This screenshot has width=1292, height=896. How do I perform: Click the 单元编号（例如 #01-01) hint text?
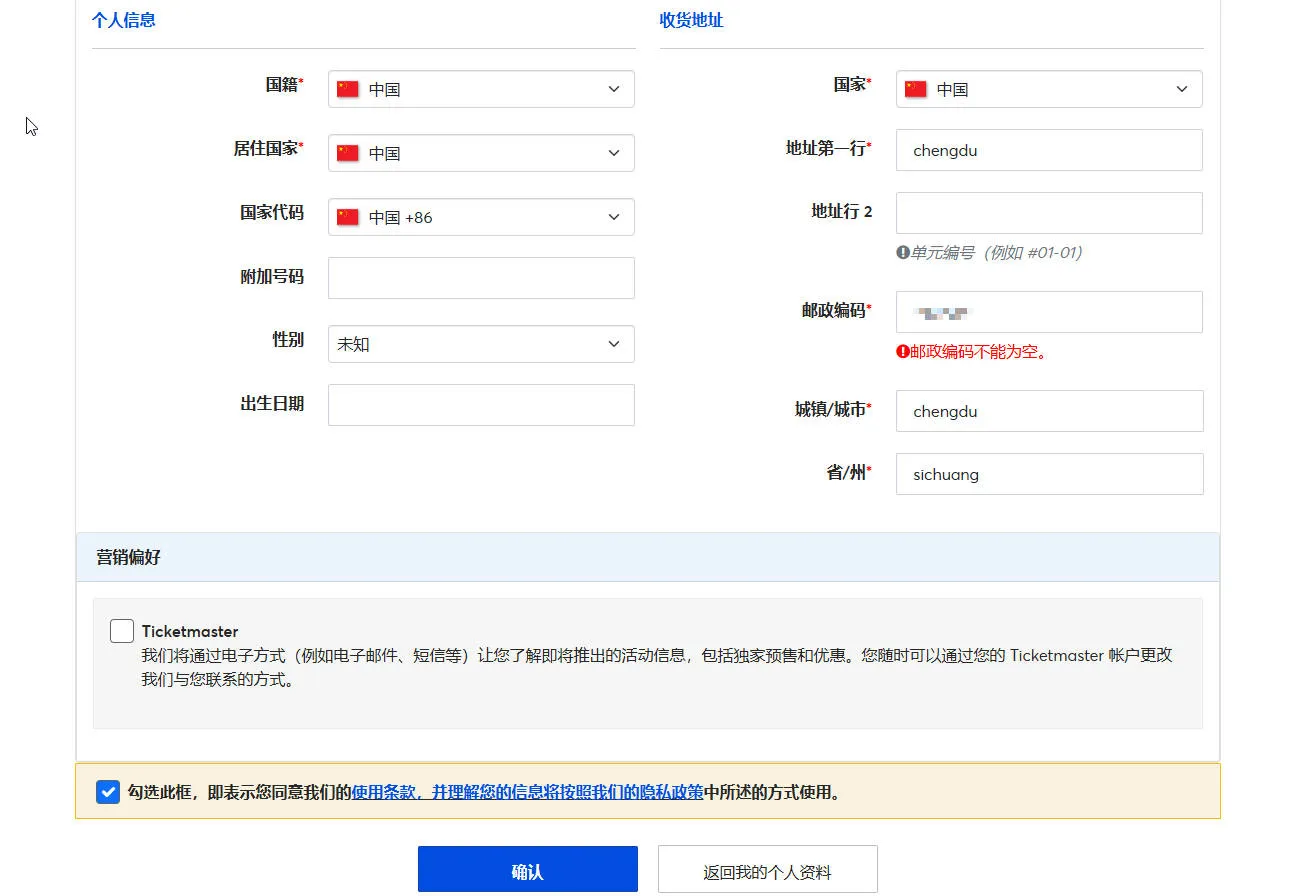click(996, 253)
